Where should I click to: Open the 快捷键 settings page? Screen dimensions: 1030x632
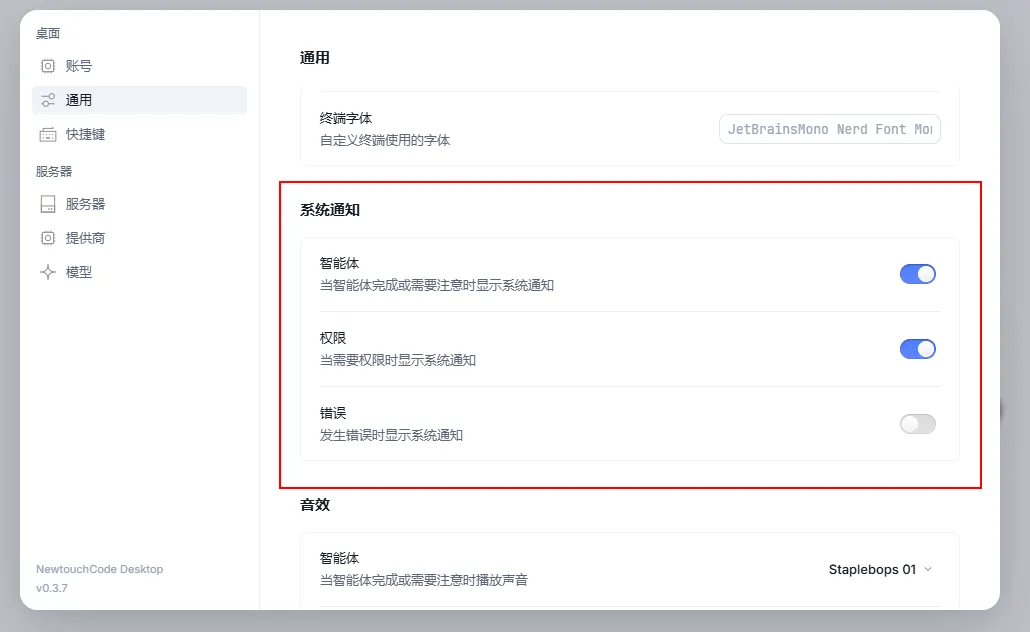coord(139,134)
